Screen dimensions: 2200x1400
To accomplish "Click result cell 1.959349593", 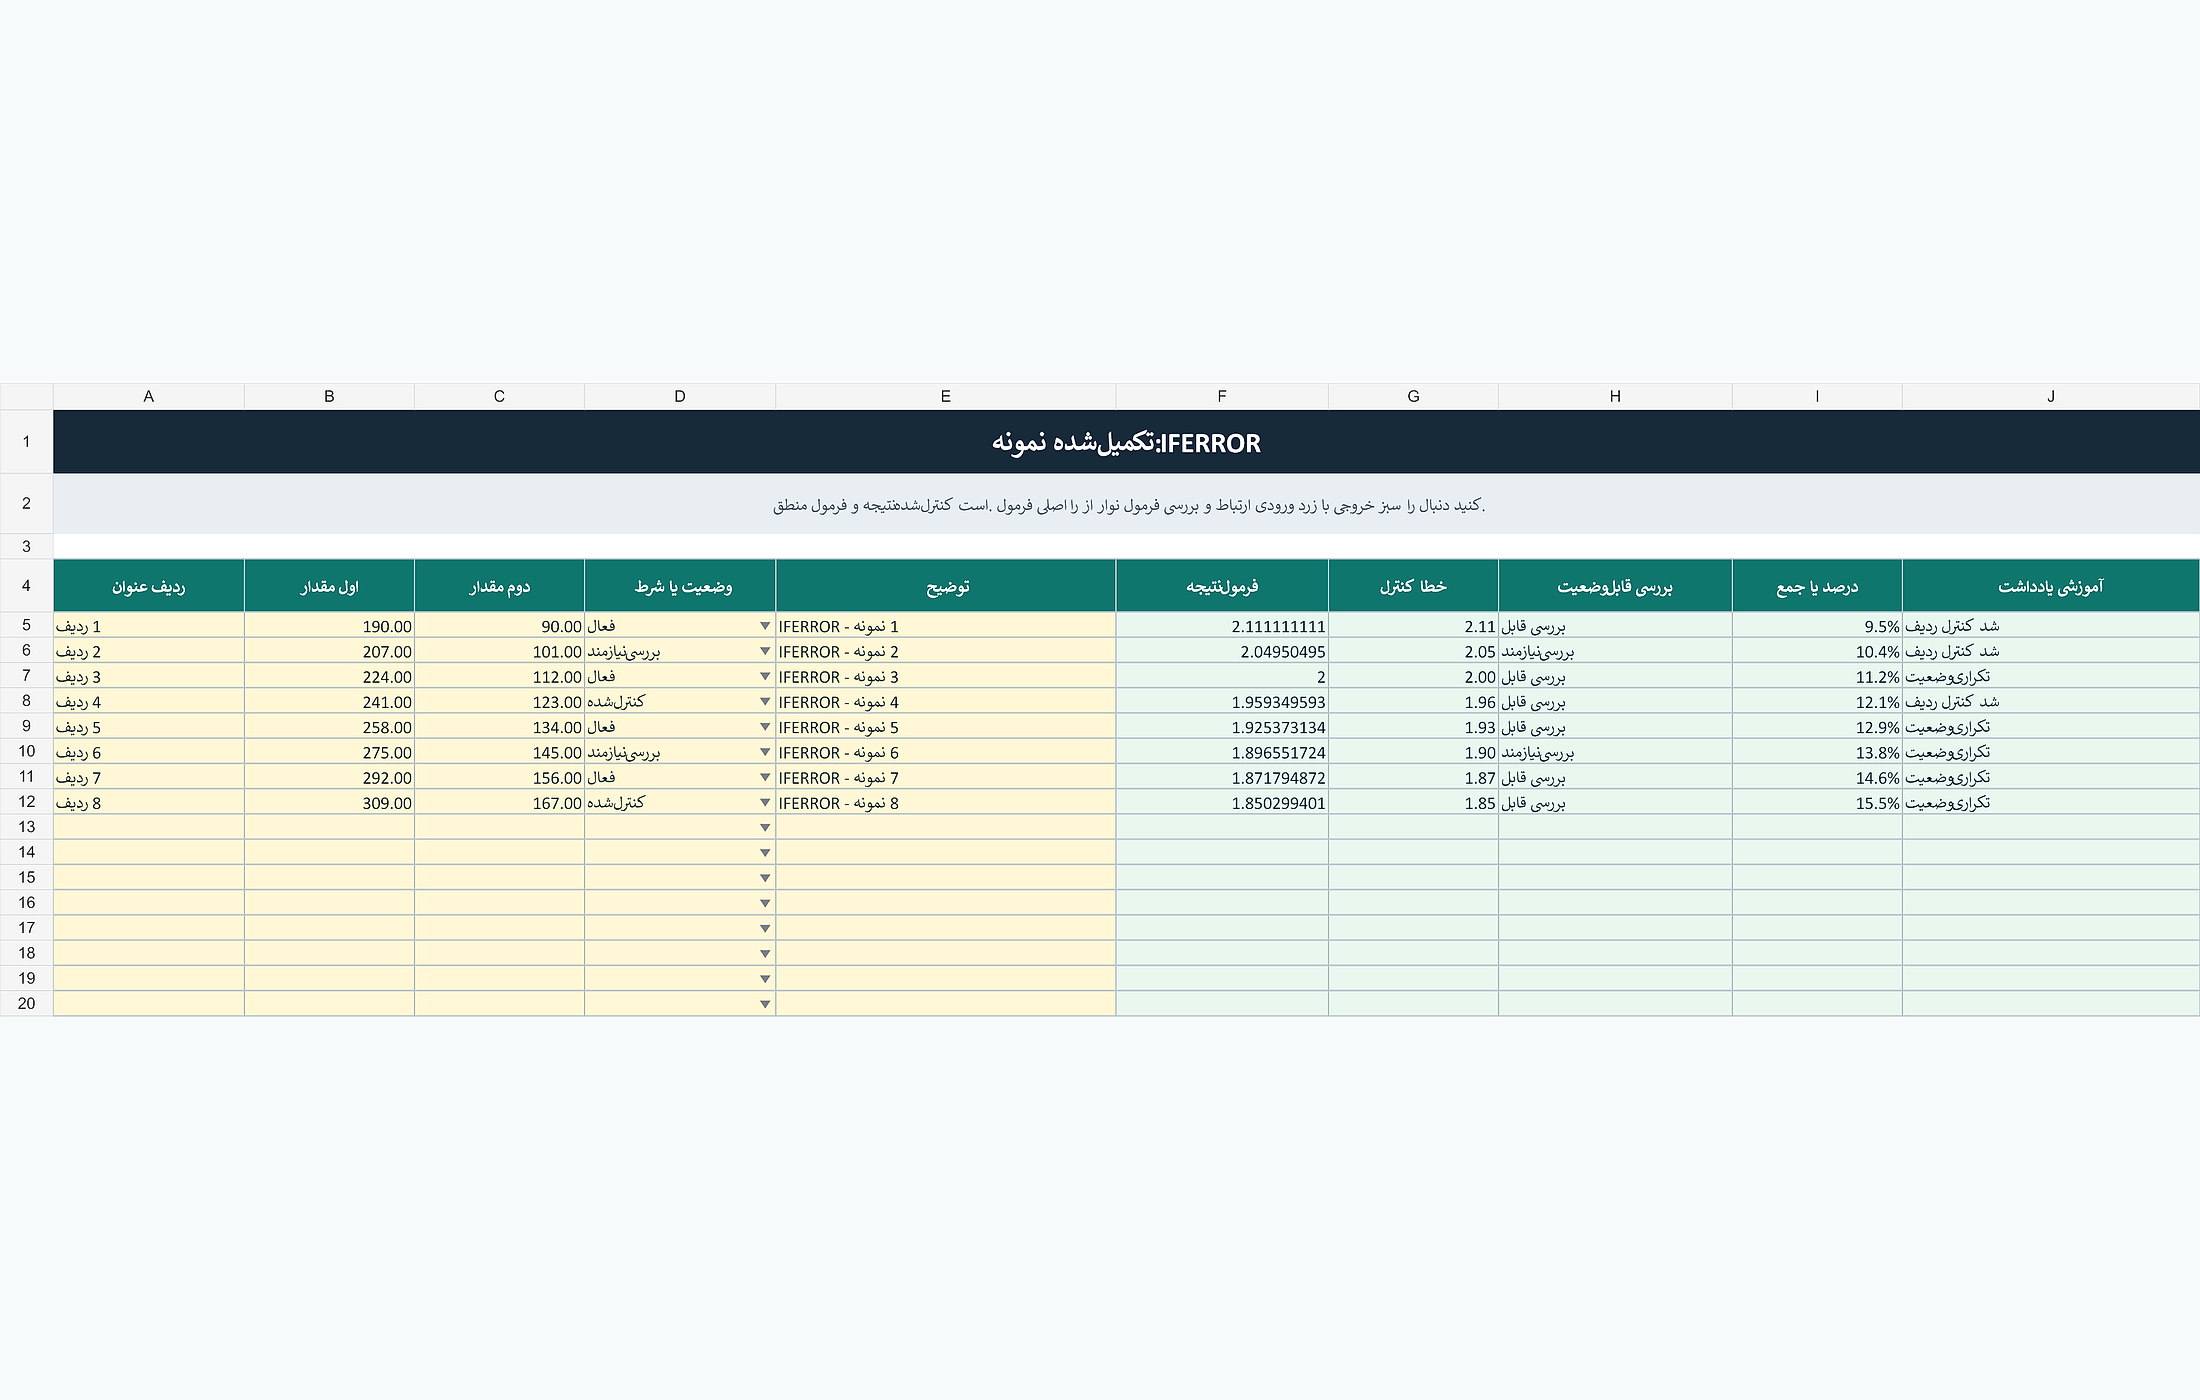I will (1222, 702).
